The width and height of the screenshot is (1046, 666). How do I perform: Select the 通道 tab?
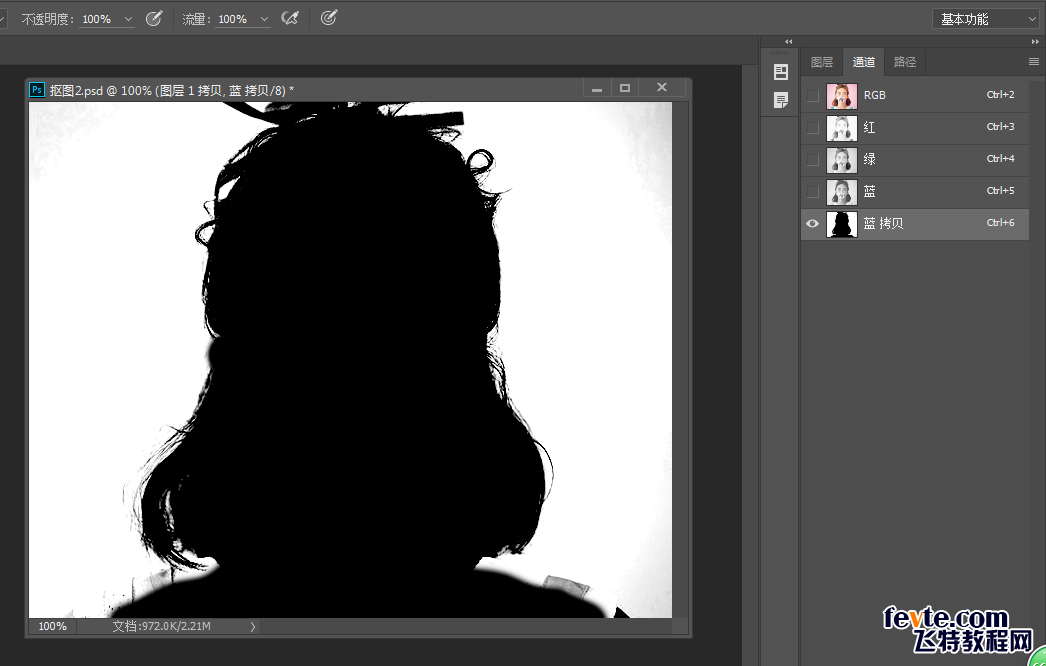coord(863,62)
